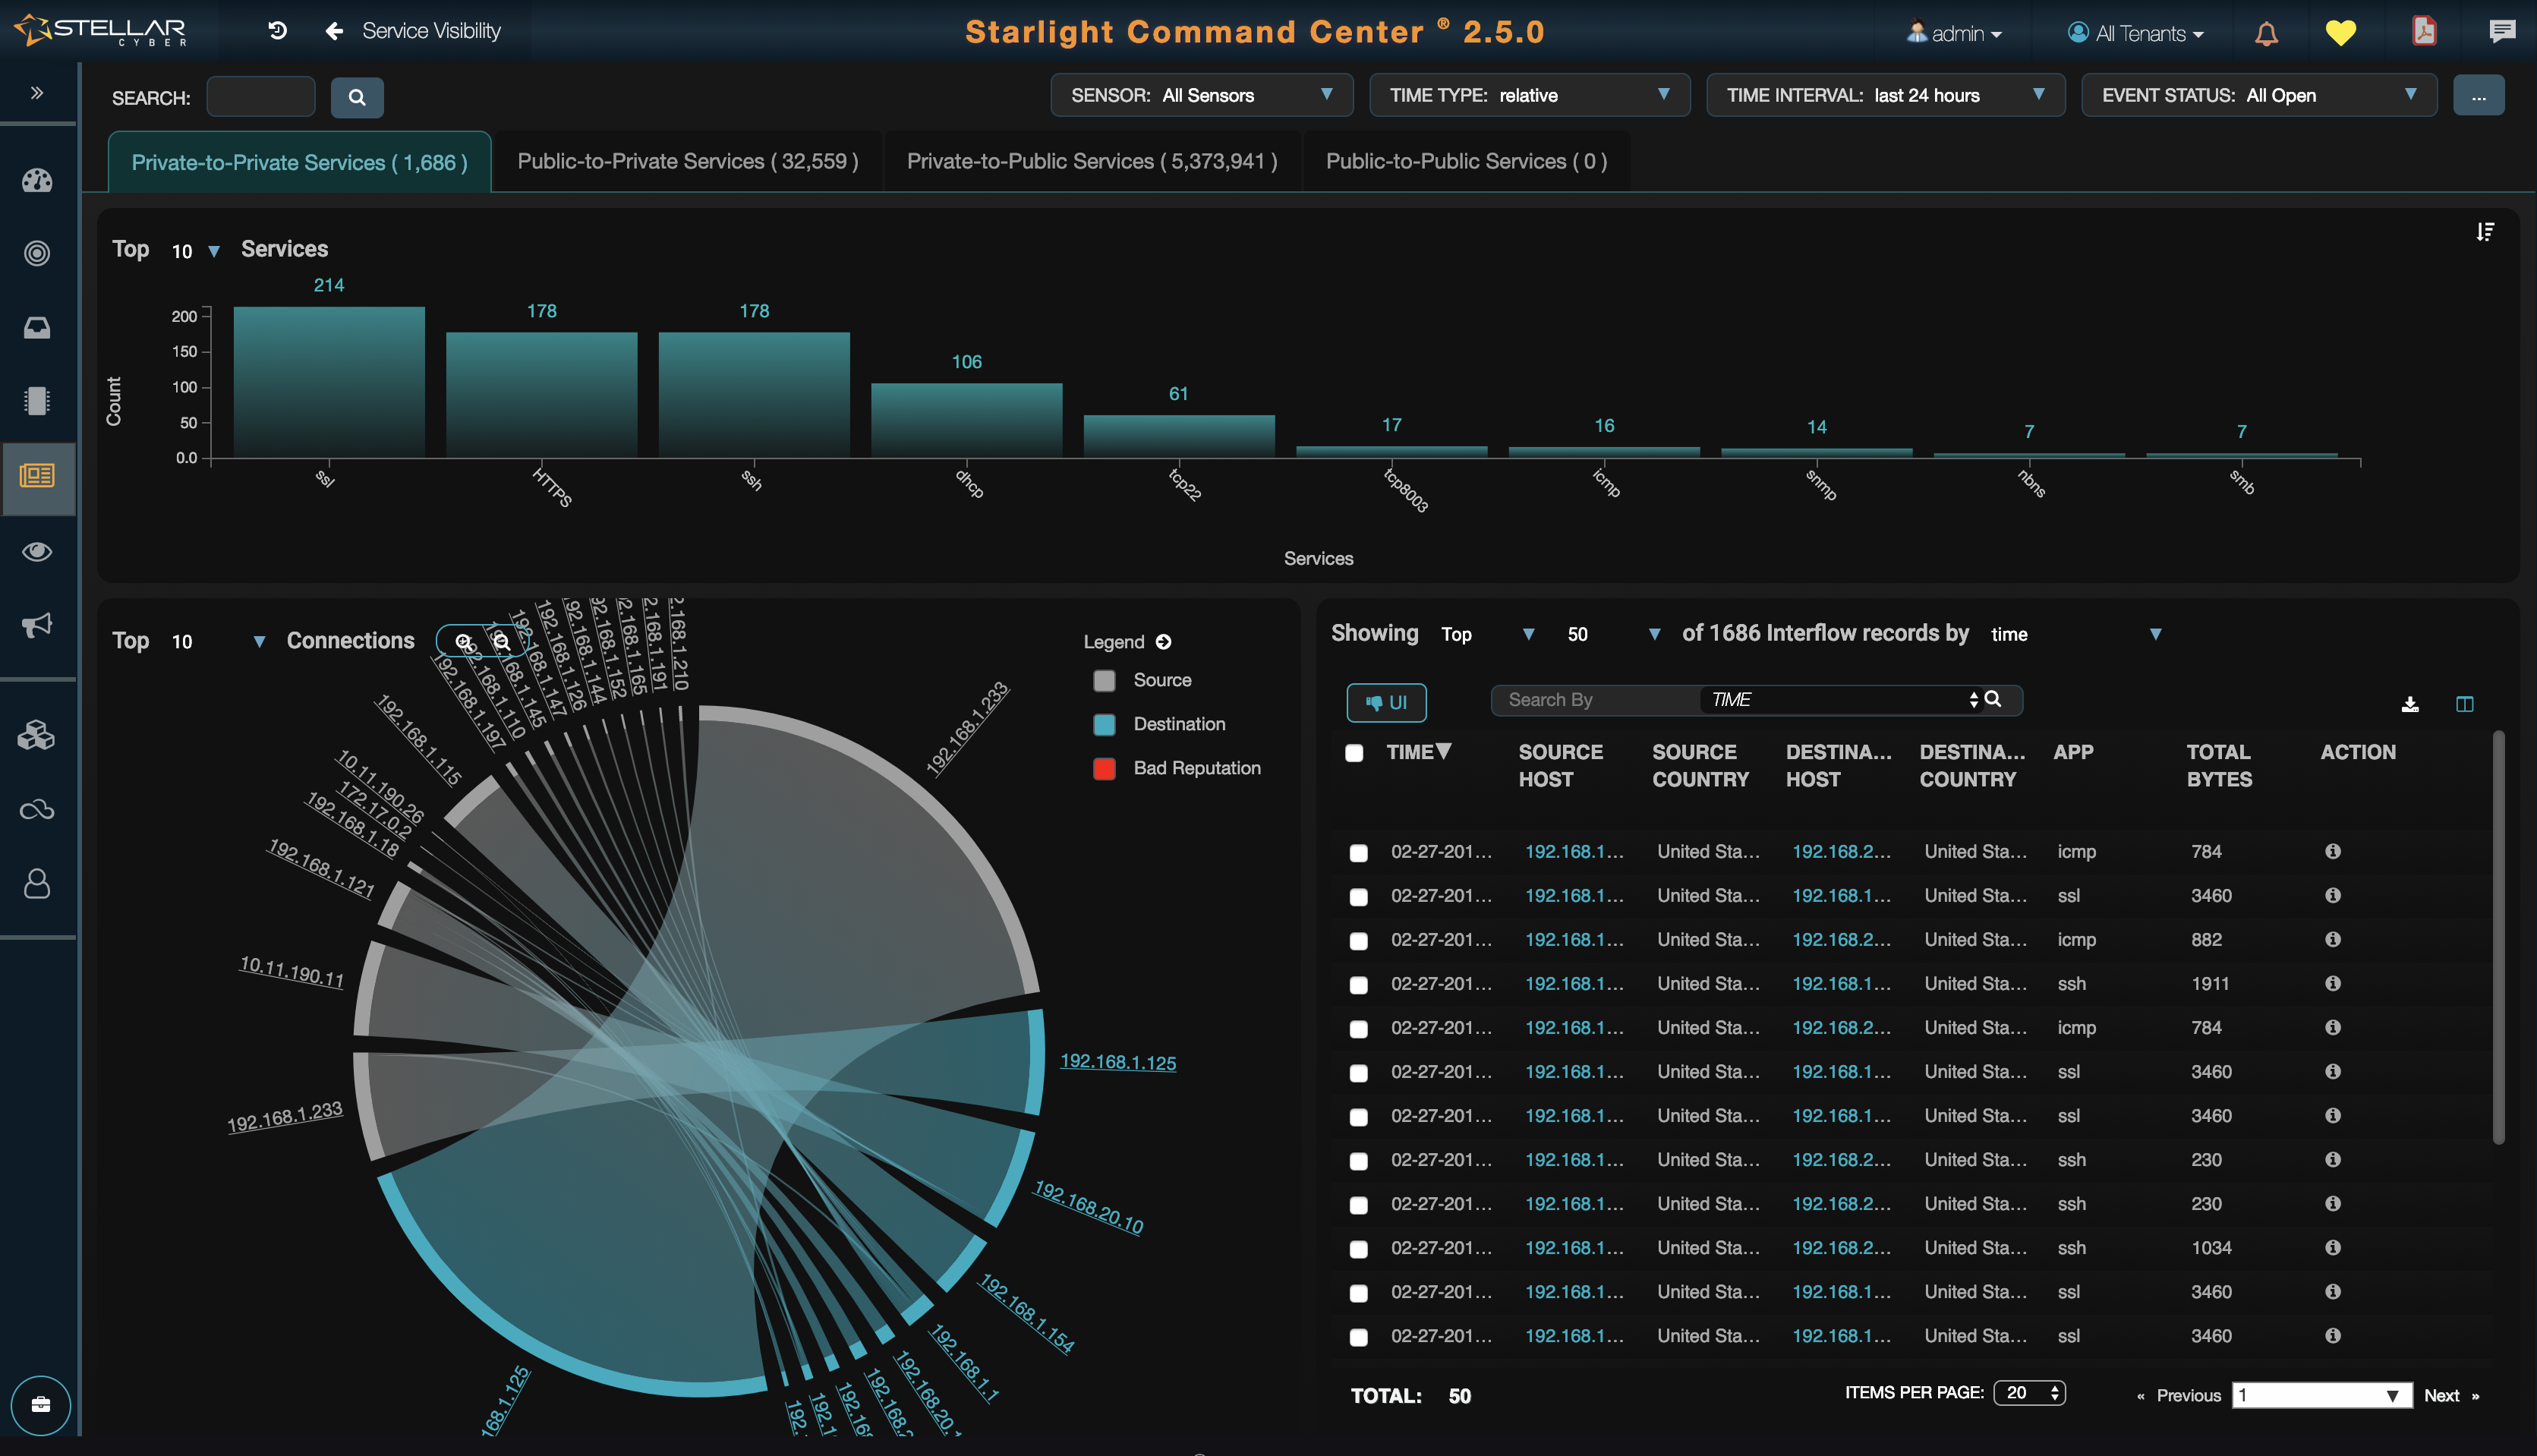Click the Bad Reputation red swatch

(x=1104, y=769)
